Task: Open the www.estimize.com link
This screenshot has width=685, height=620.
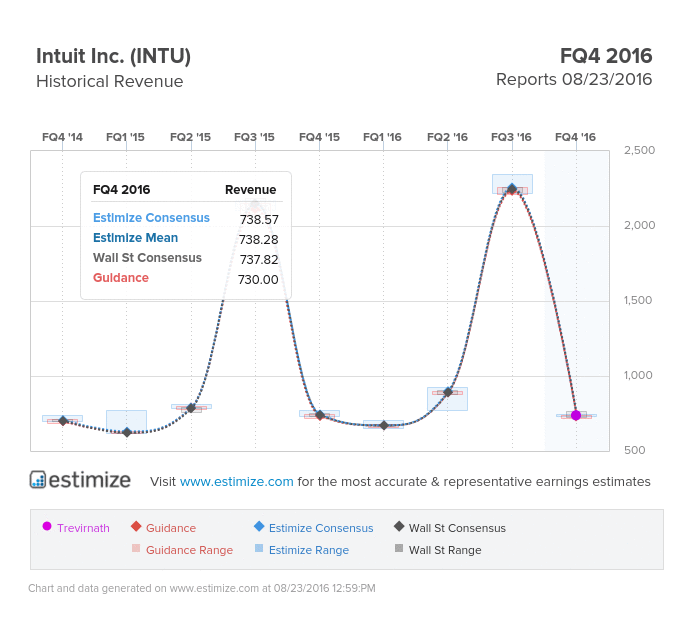Action: click(x=236, y=481)
